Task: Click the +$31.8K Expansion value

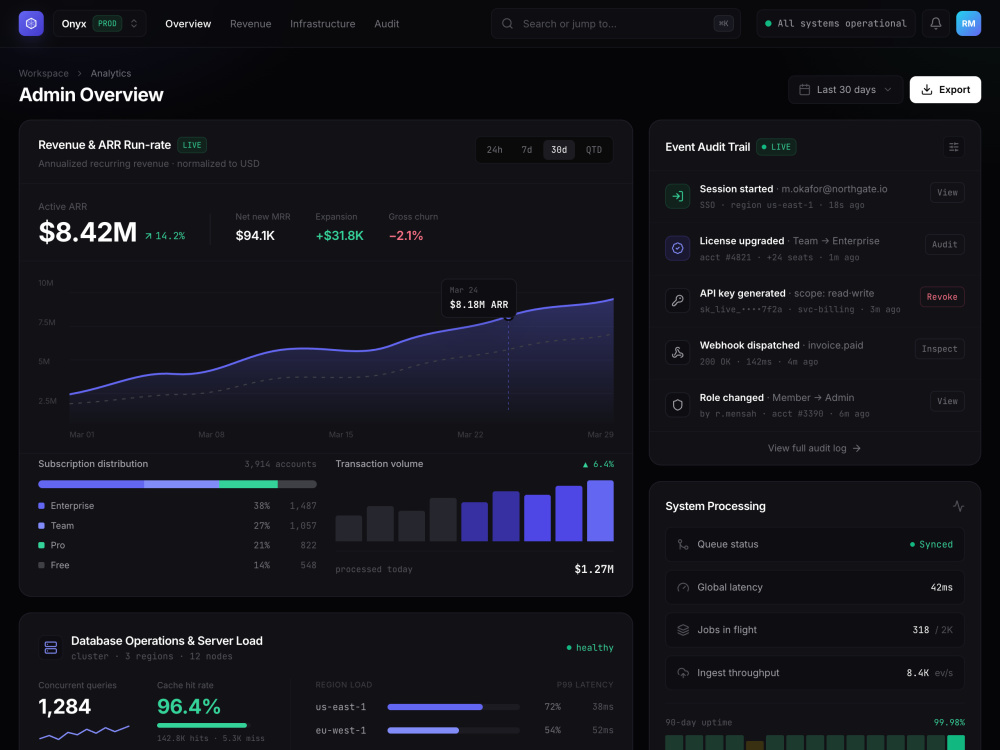Action: [339, 235]
